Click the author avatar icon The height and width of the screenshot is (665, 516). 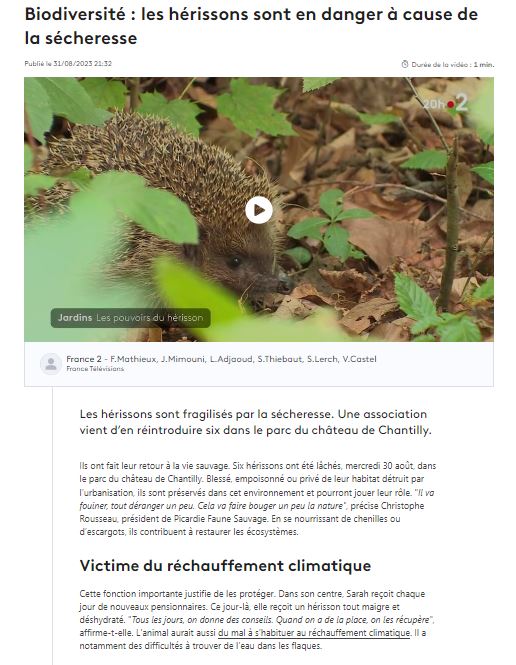tap(51, 363)
